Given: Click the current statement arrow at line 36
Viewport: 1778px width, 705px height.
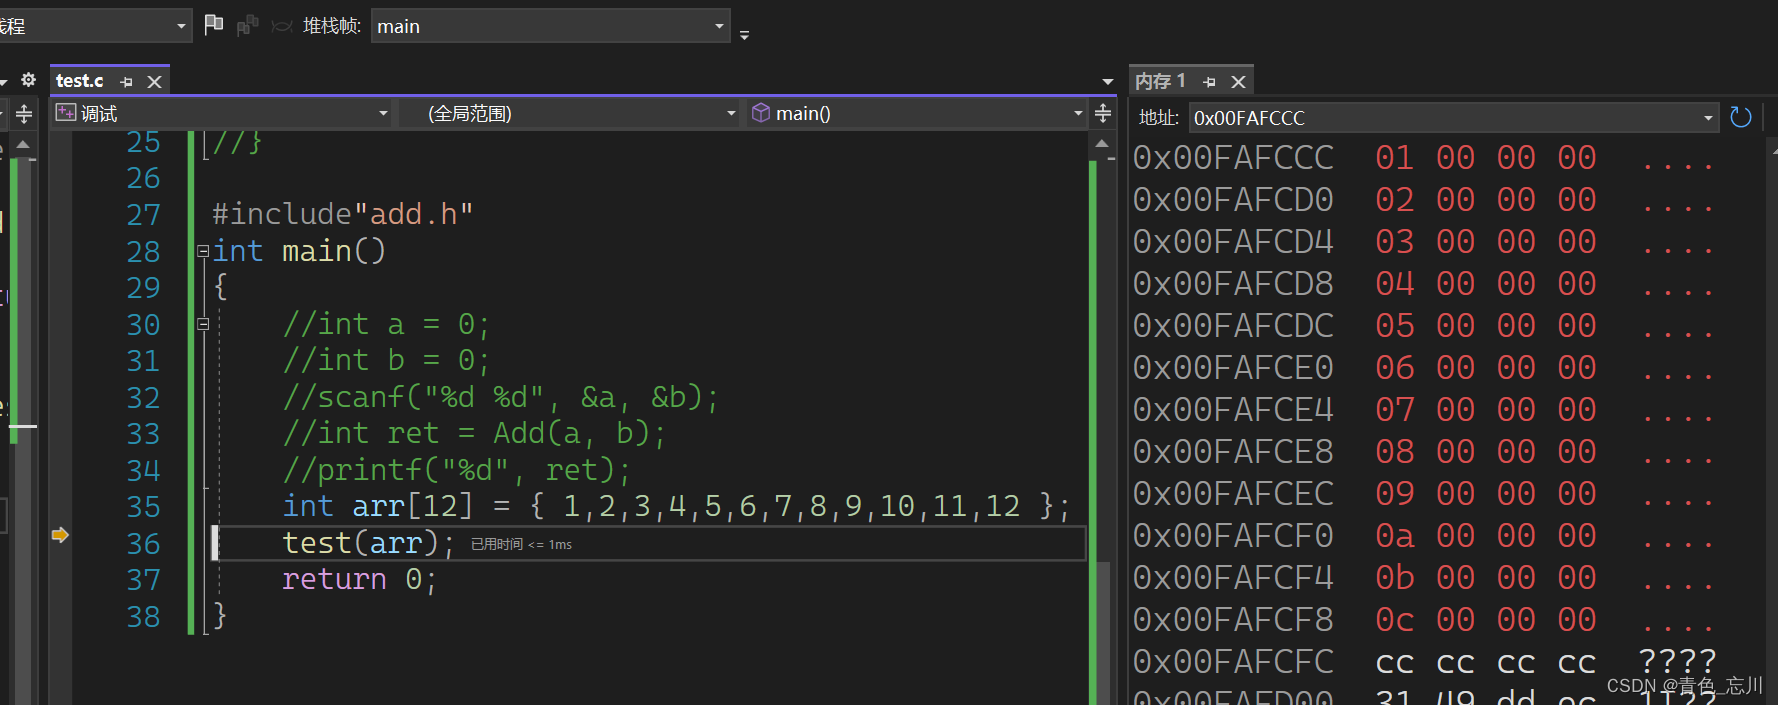Looking at the screenshot, I should tap(60, 535).
